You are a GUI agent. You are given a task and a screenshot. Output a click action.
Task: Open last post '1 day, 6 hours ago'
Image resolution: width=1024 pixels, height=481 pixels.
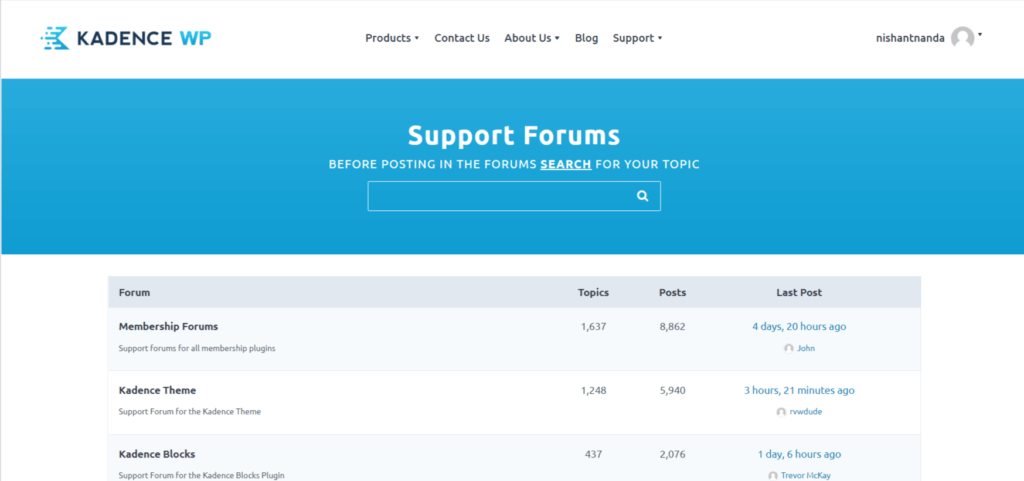tap(799, 454)
